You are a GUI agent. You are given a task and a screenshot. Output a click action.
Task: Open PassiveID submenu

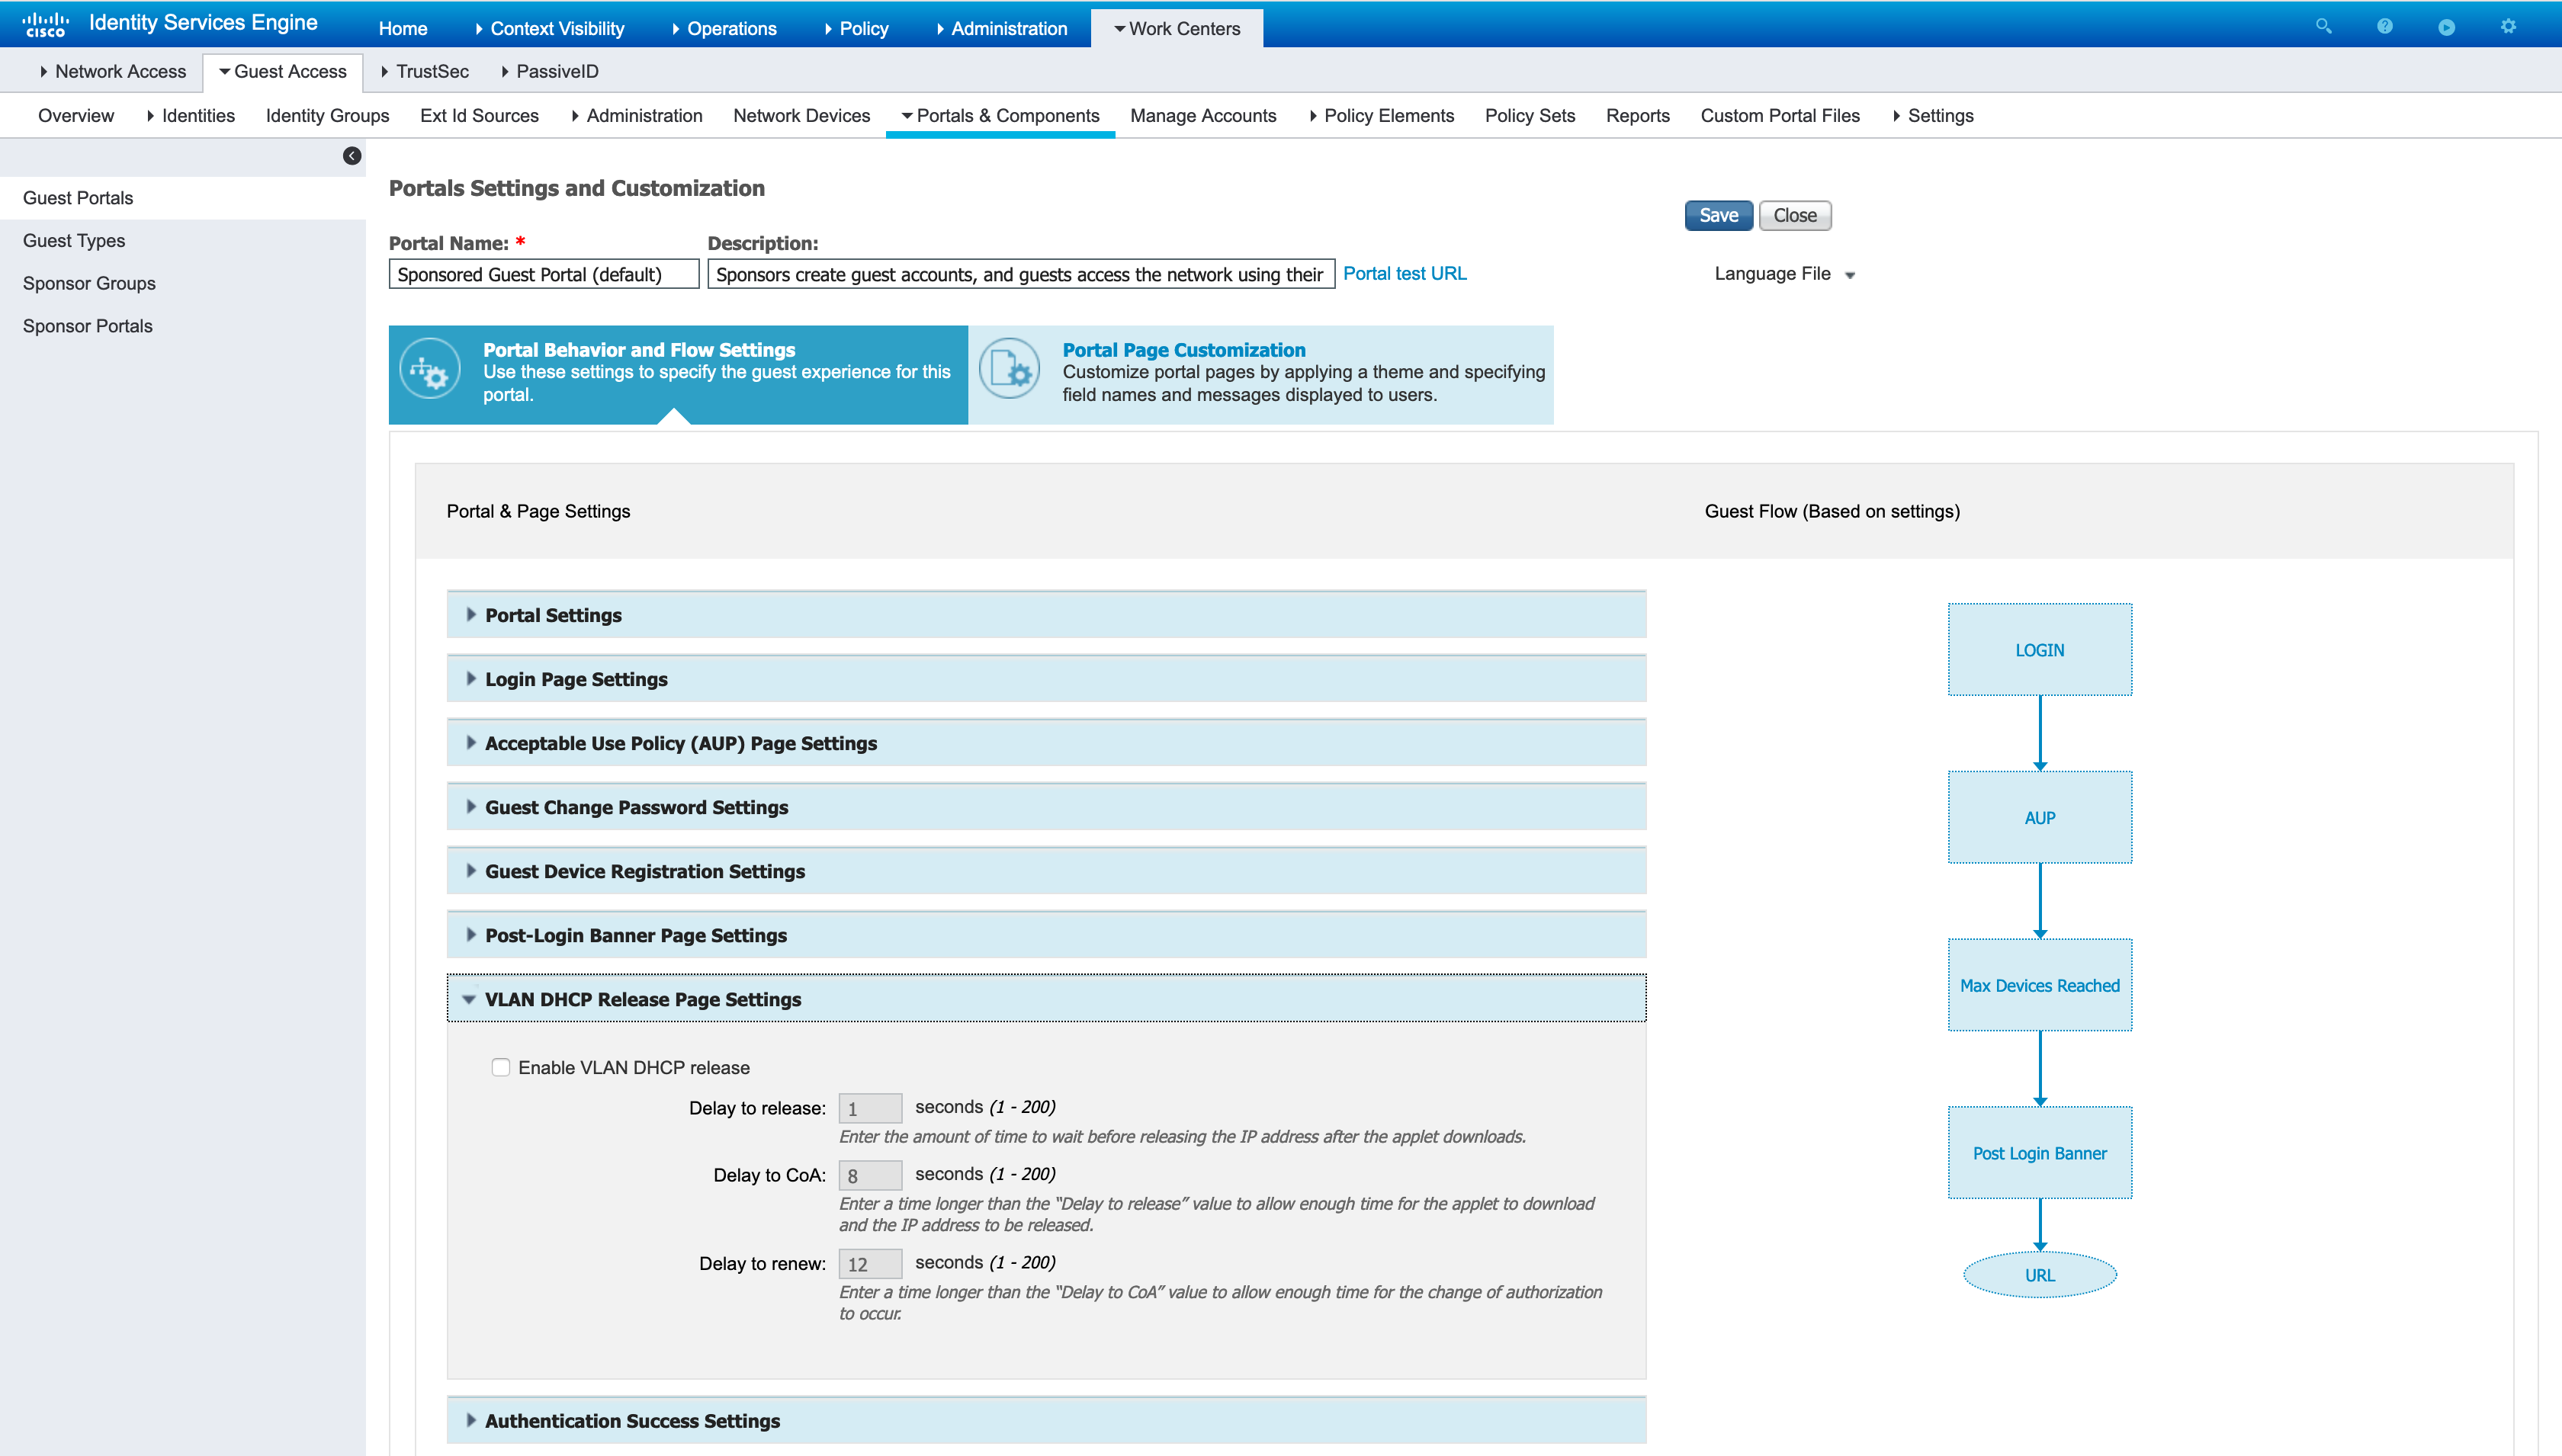click(550, 71)
